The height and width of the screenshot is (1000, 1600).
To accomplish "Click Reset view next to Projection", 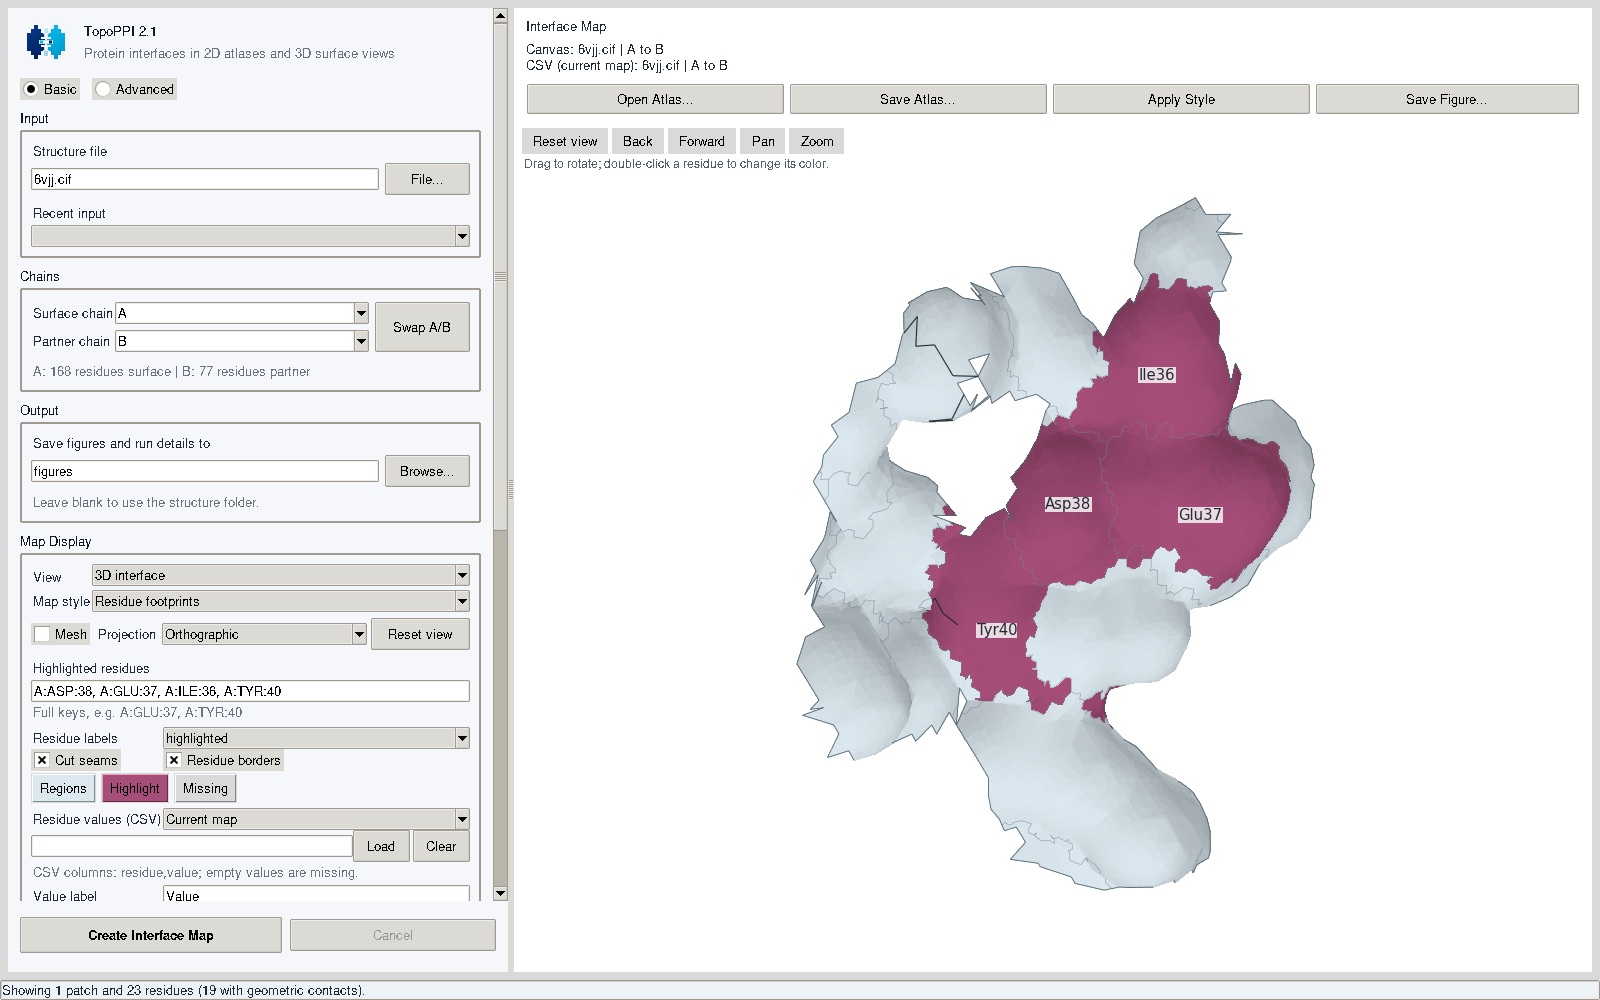I will click(420, 634).
